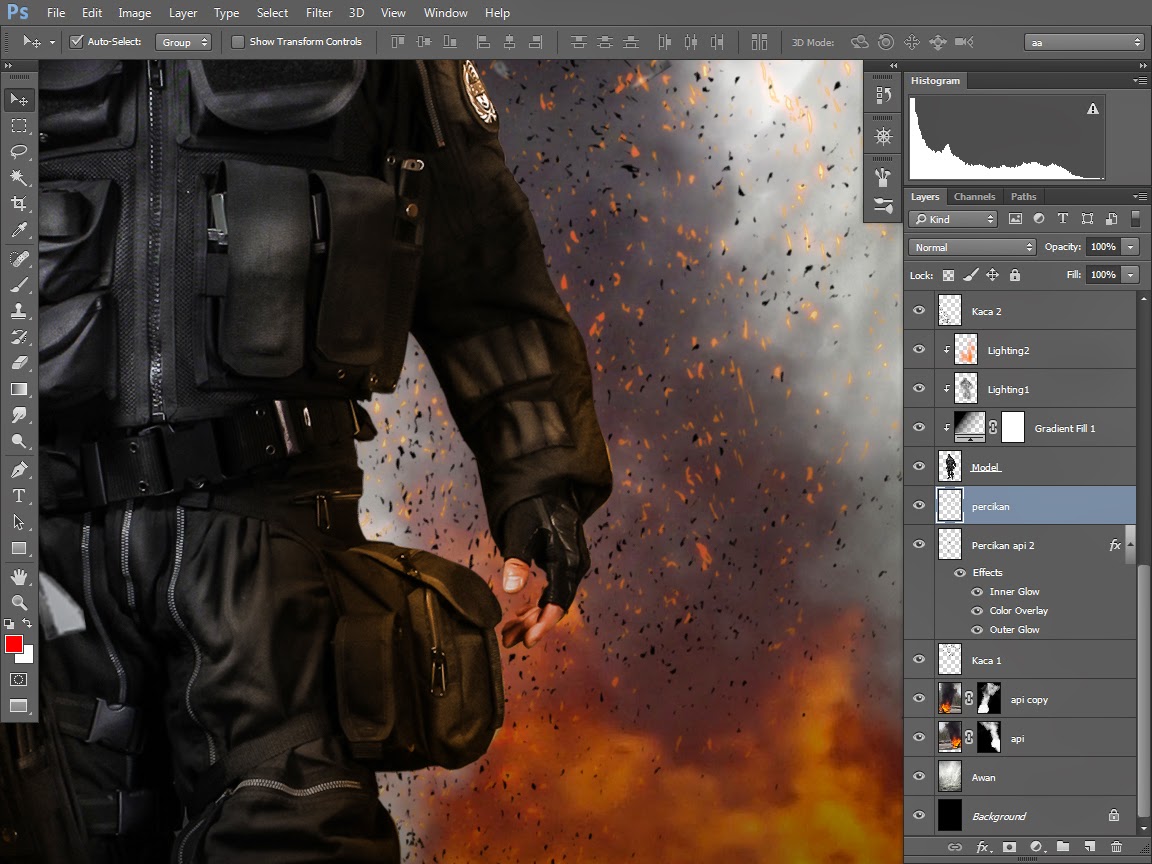1152x864 pixels.
Task: Hide the Model layer visibility eye
Action: [919, 467]
